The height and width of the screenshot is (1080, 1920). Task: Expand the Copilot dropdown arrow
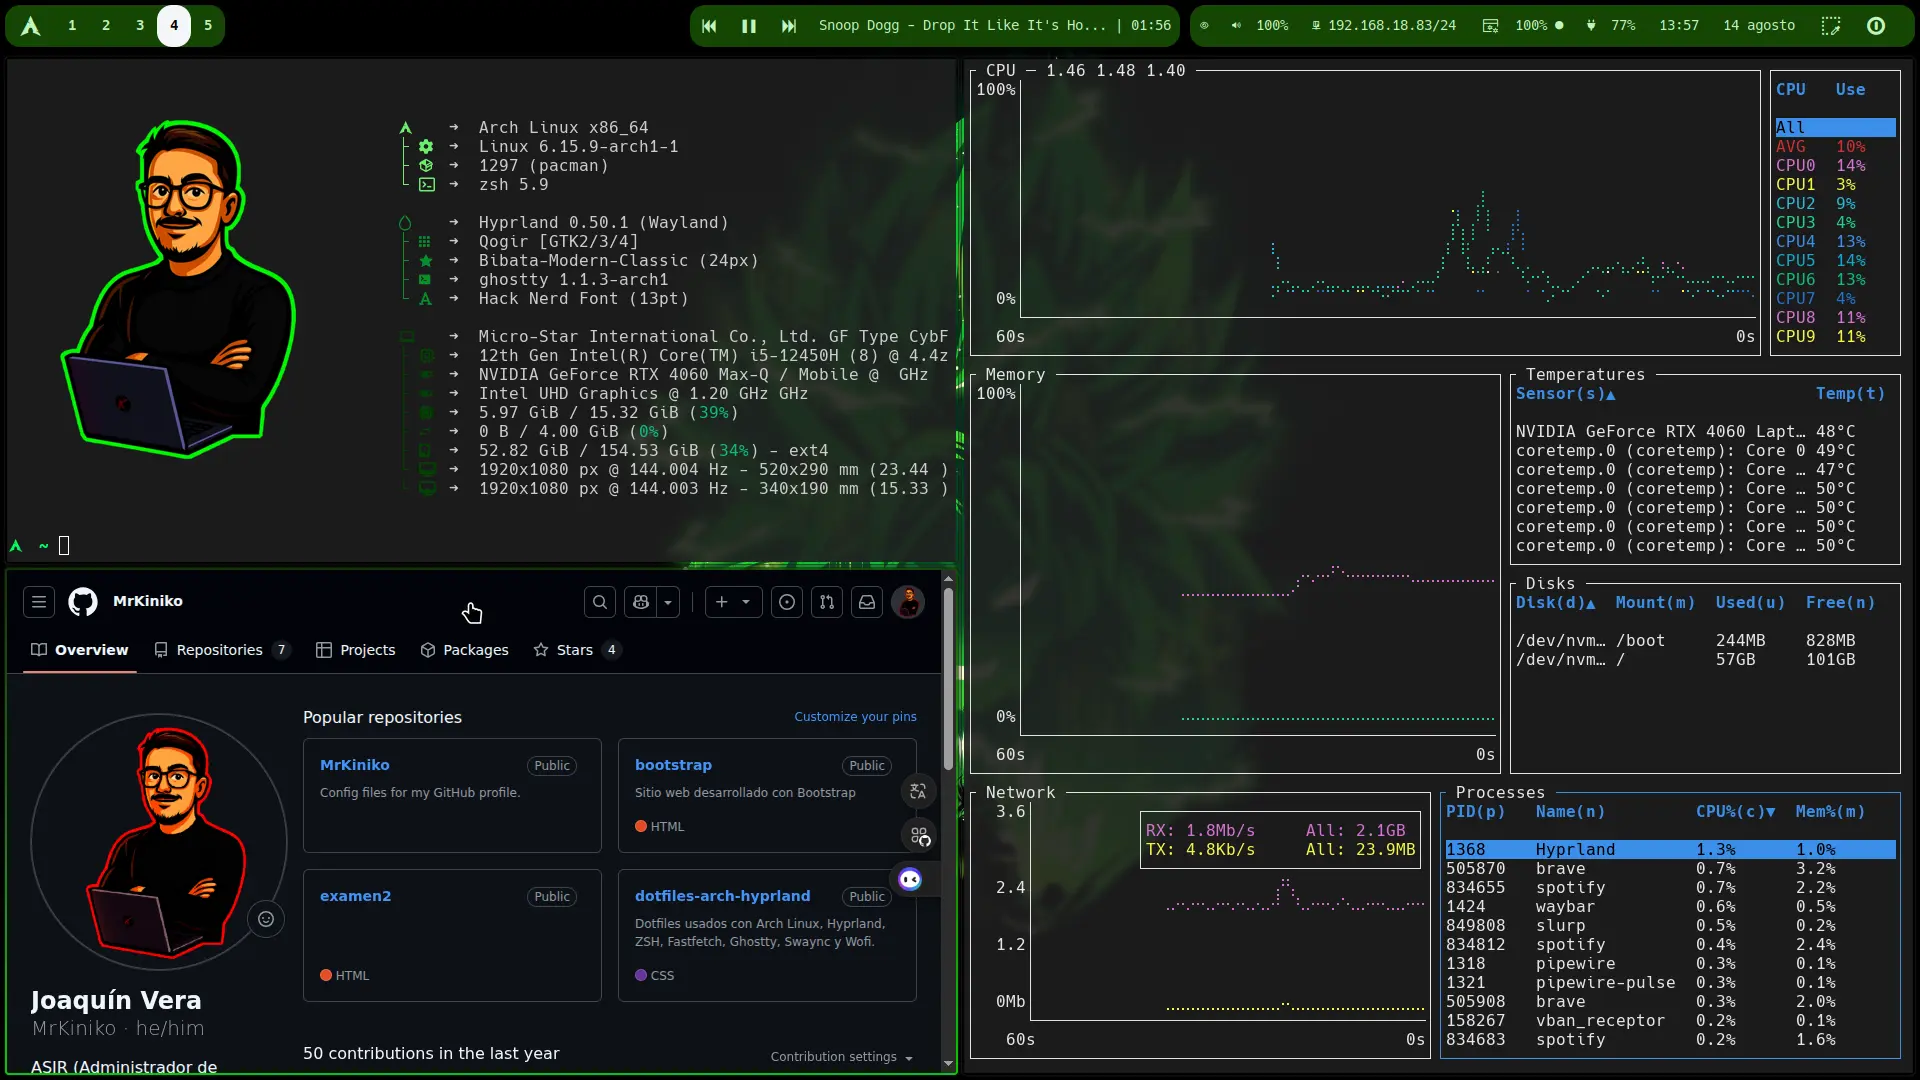coord(668,602)
